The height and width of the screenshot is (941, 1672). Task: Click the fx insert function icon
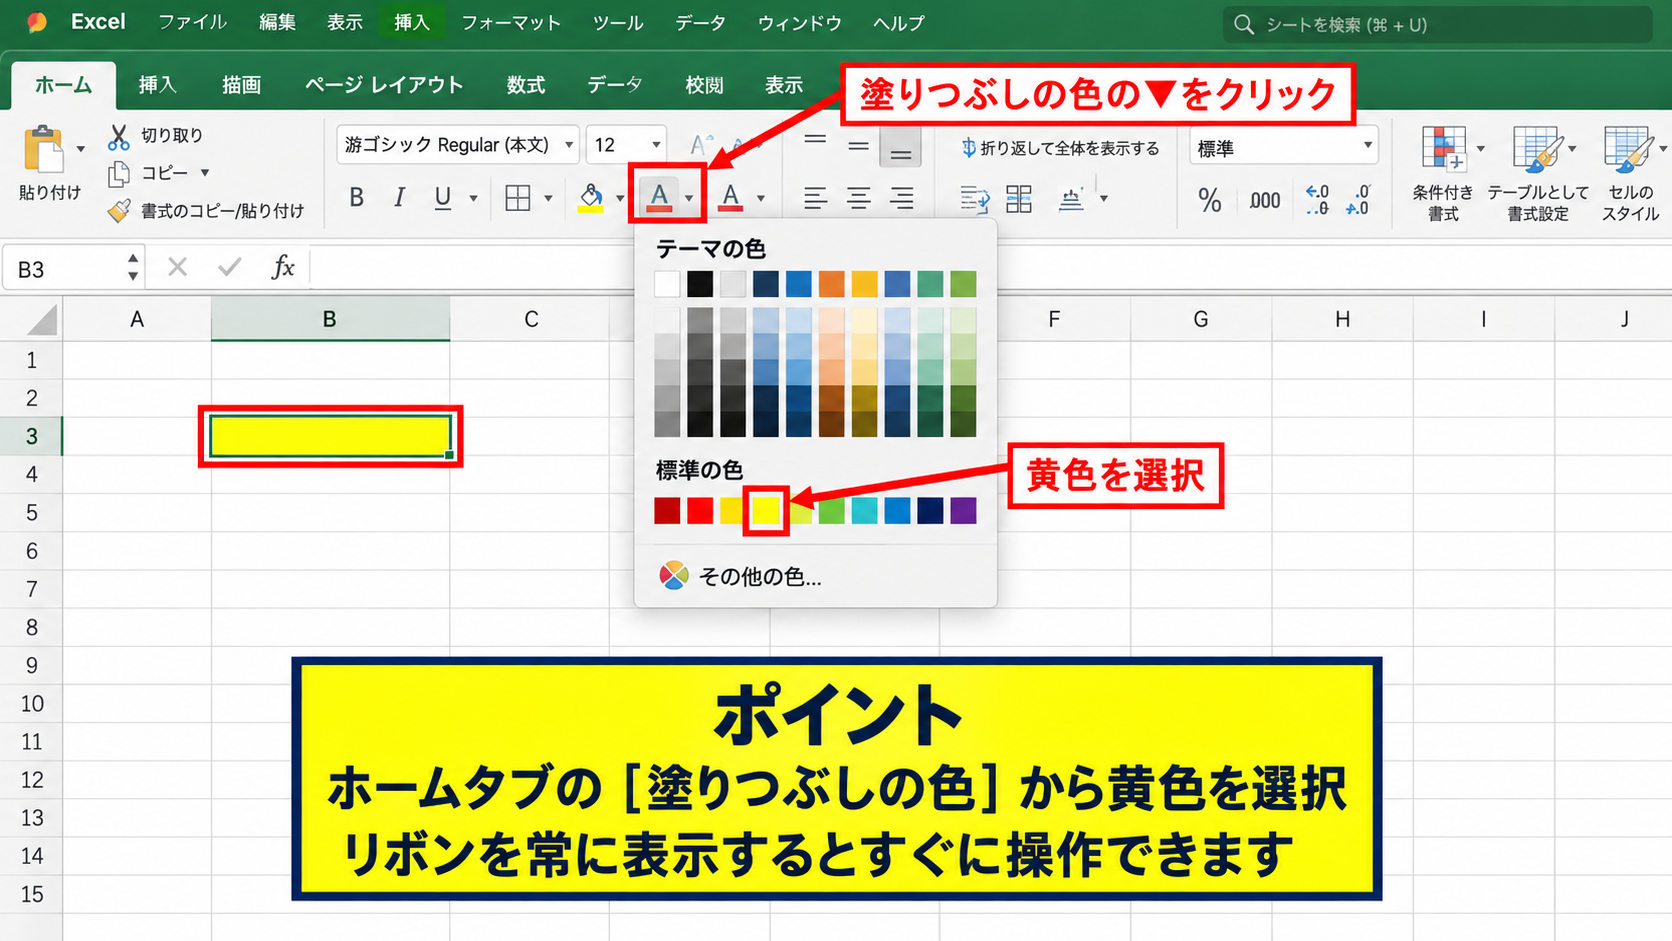pos(283,267)
